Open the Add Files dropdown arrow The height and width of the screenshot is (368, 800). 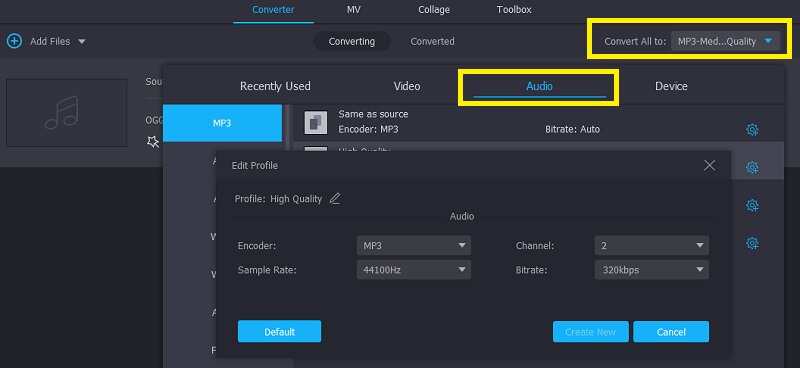coord(82,41)
